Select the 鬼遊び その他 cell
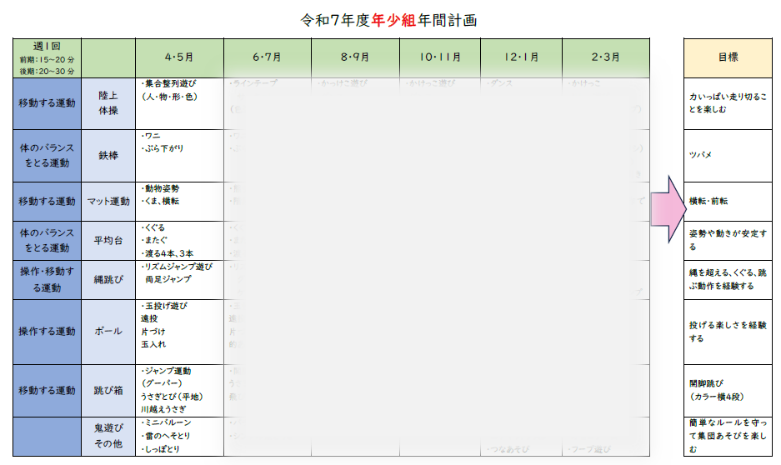 tap(108, 435)
